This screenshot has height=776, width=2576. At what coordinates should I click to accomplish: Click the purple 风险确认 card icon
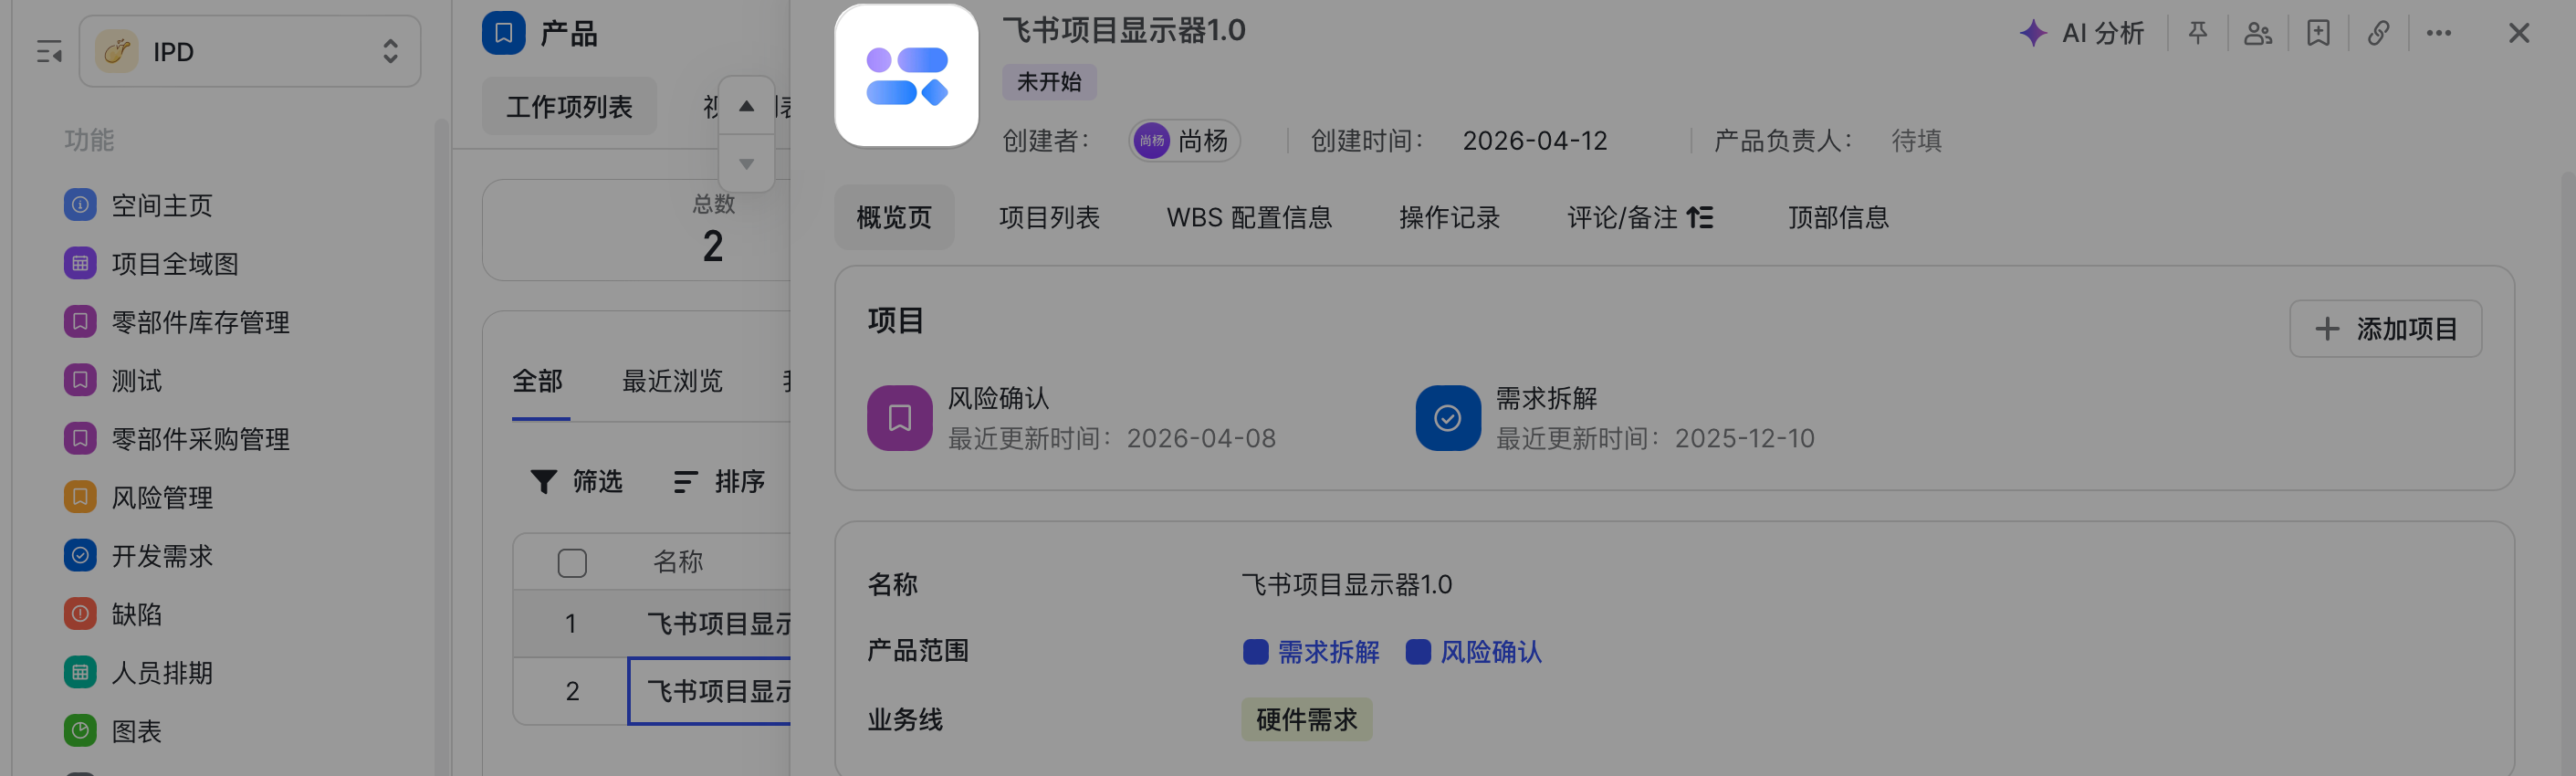tap(899, 418)
